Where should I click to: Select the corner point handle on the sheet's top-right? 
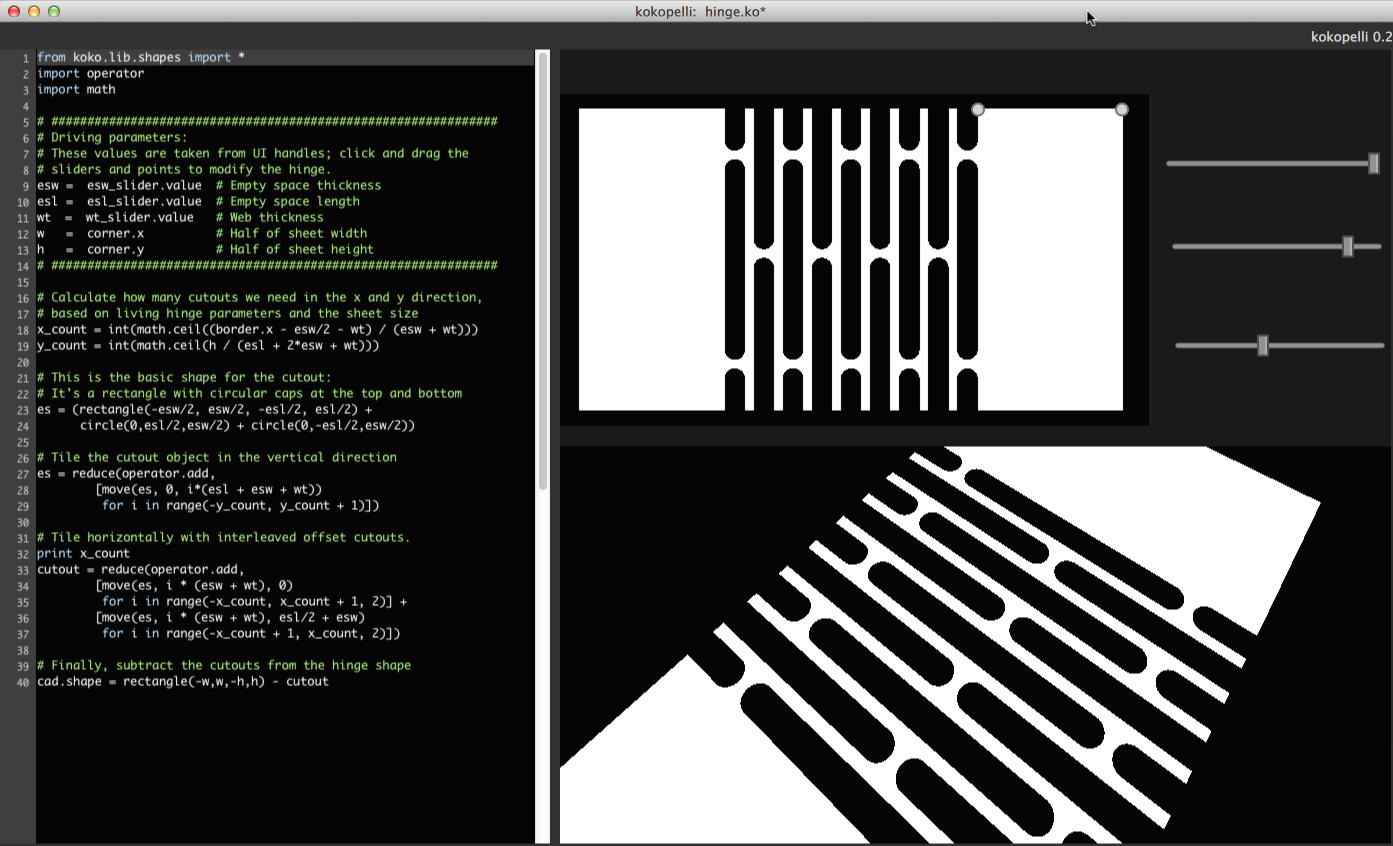tap(1122, 109)
